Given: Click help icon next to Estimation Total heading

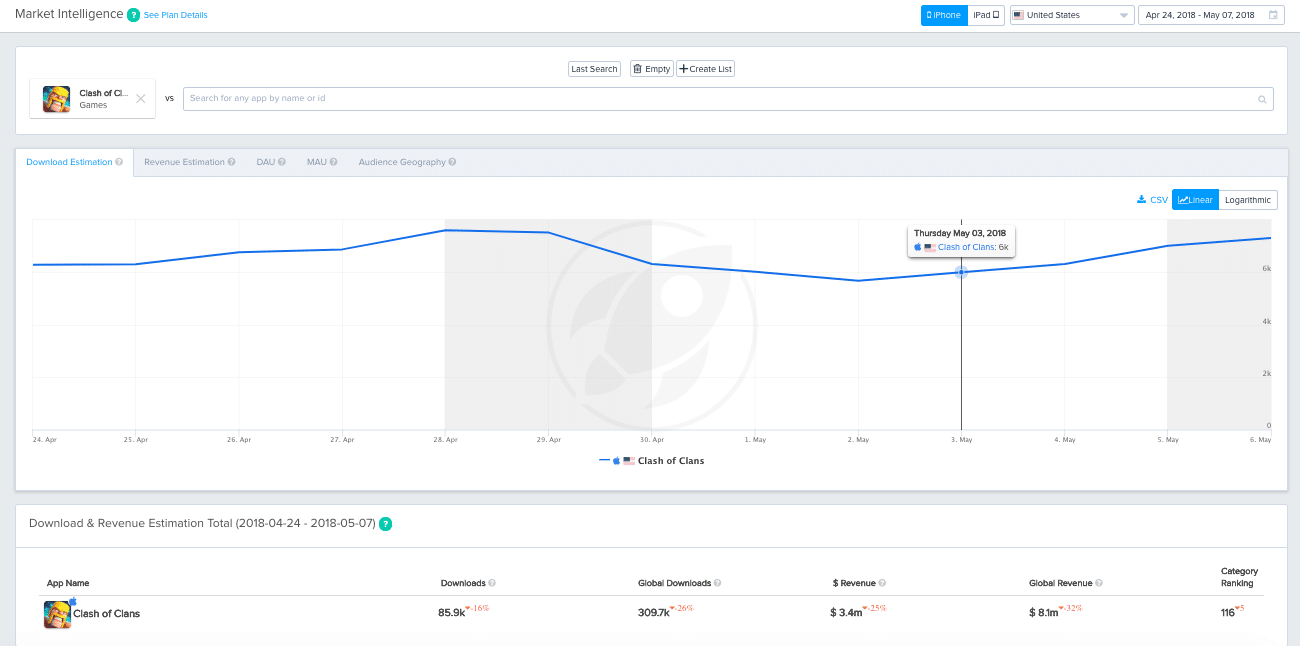Looking at the screenshot, I should coord(385,524).
